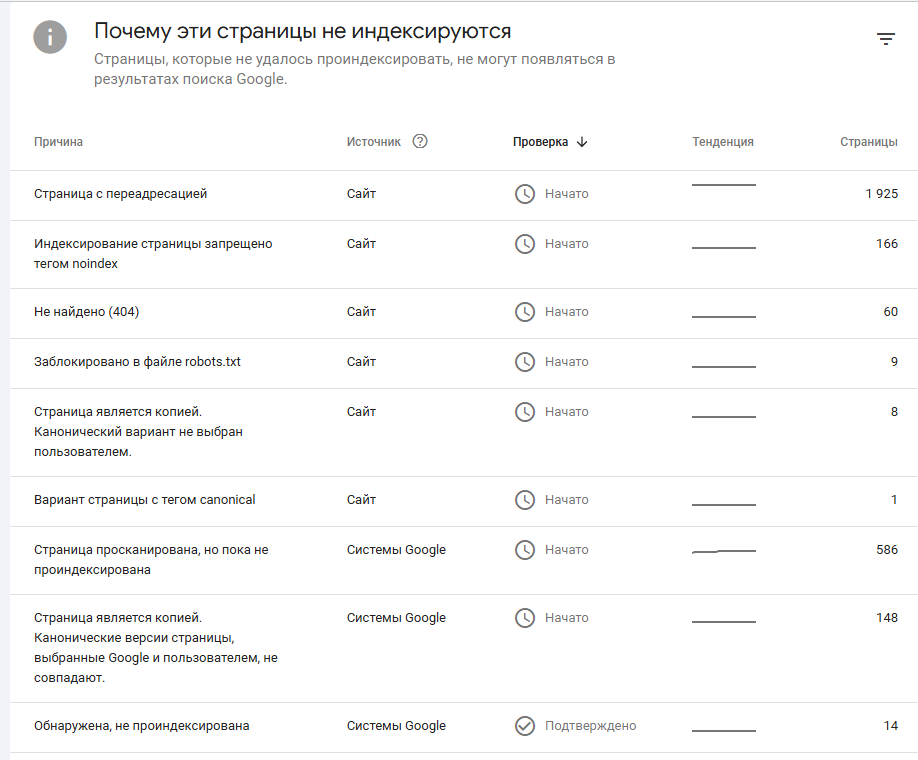
Task: Sort table by Тенденция column header
Action: tap(723, 142)
